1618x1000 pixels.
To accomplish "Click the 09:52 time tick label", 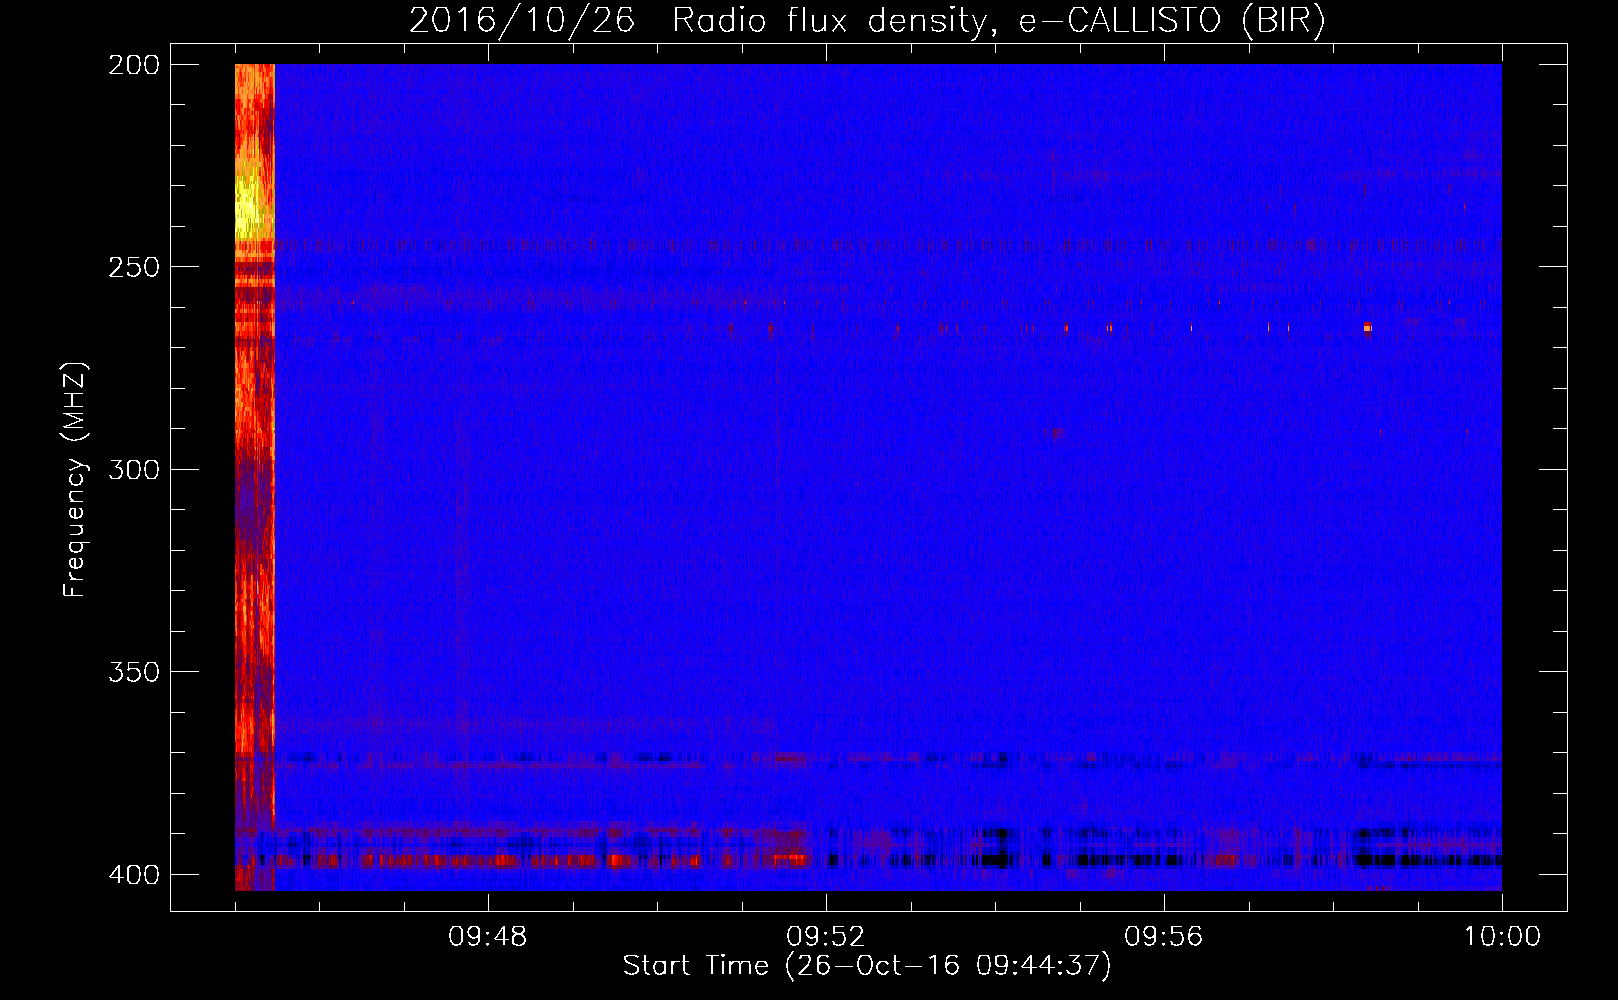I will pyautogui.click(x=826, y=937).
